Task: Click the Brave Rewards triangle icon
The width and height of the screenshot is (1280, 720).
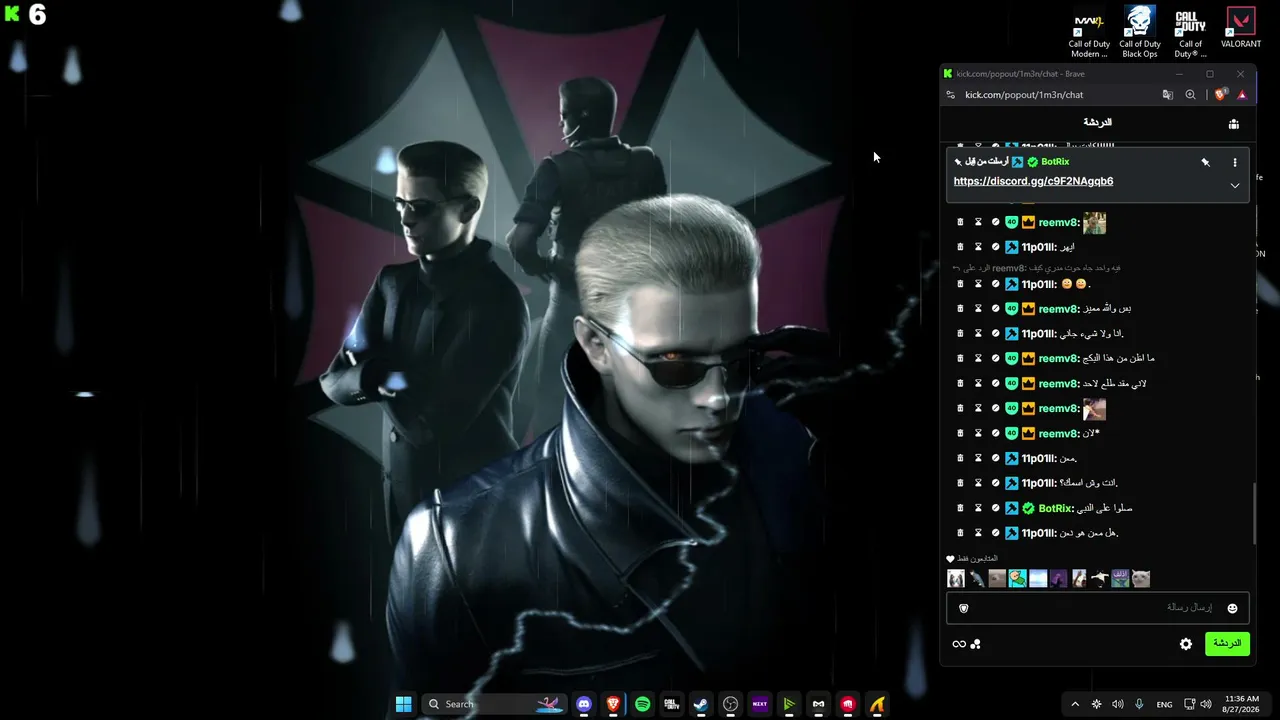Action: pyautogui.click(x=1242, y=95)
